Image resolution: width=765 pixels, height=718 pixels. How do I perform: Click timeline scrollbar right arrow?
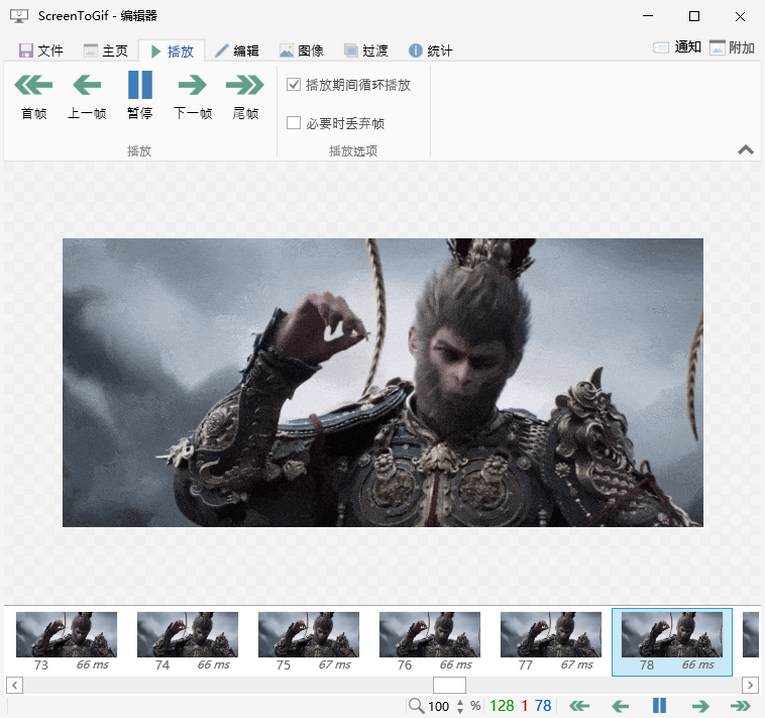[x=750, y=685]
